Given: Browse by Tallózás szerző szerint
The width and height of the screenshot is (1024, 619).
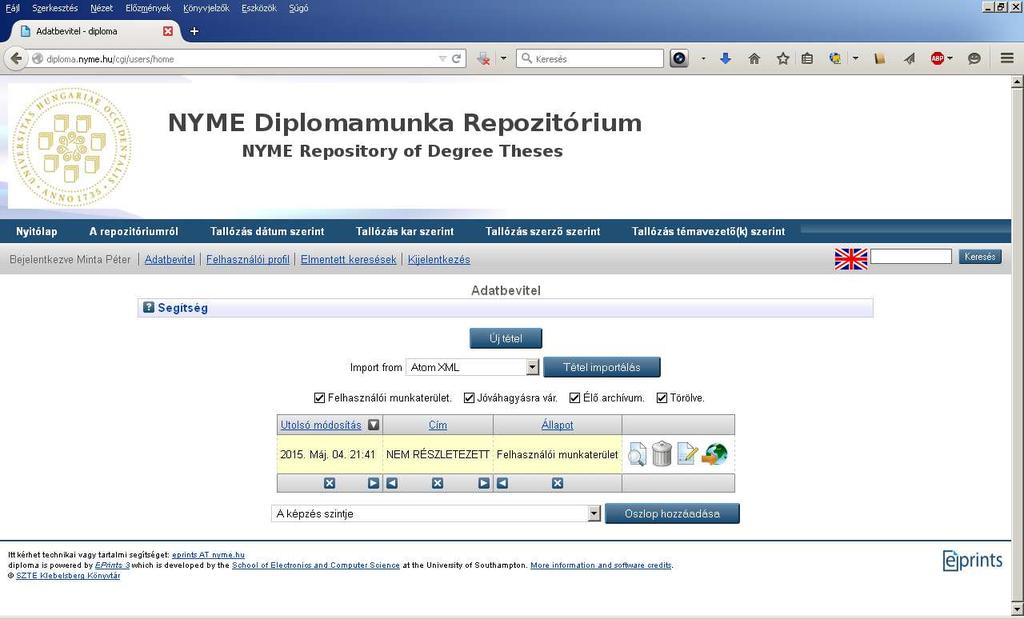Looking at the screenshot, I should [543, 231].
